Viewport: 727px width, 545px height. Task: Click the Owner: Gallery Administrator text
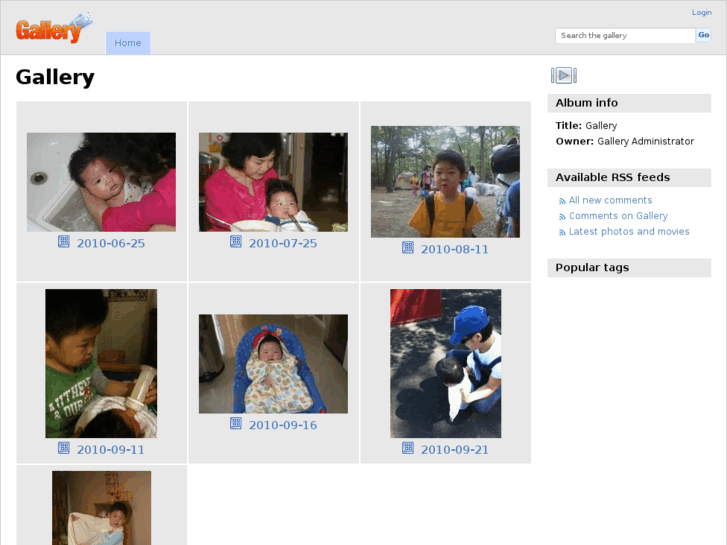point(625,141)
